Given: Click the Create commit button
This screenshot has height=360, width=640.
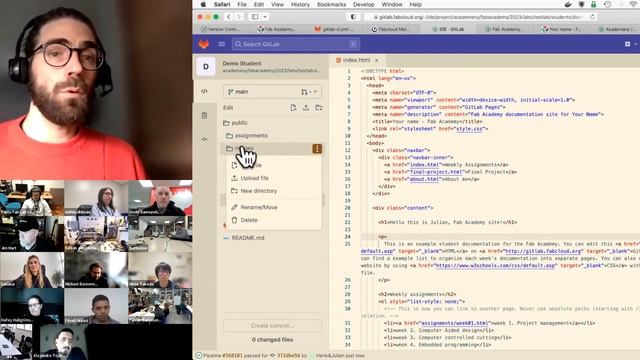Looking at the screenshot, I should [272, 325].
